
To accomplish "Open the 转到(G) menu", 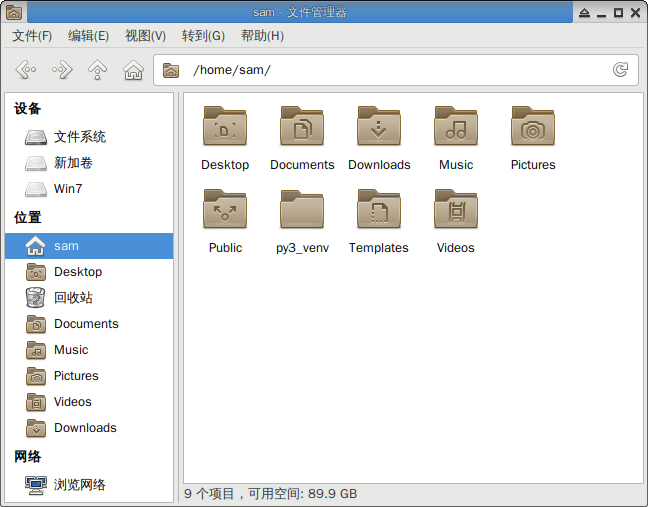I will tap(203, 36).
